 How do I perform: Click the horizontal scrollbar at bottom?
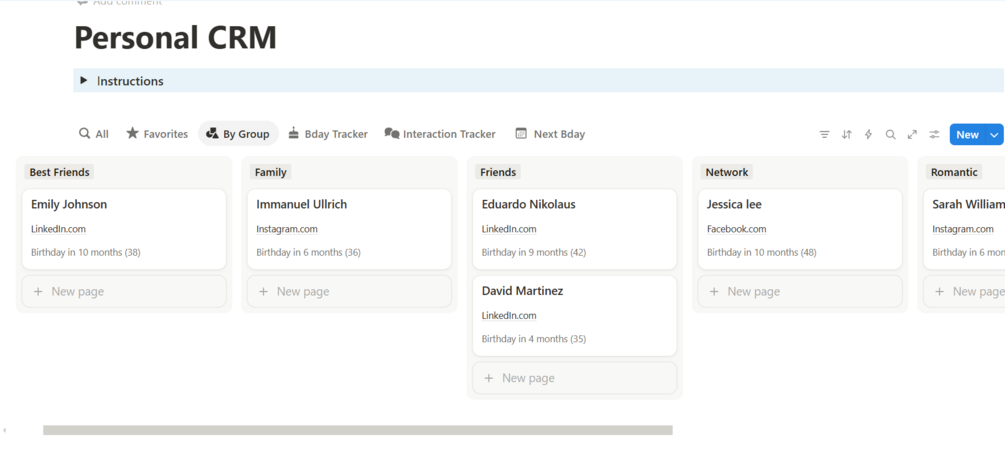coord(357,431)
